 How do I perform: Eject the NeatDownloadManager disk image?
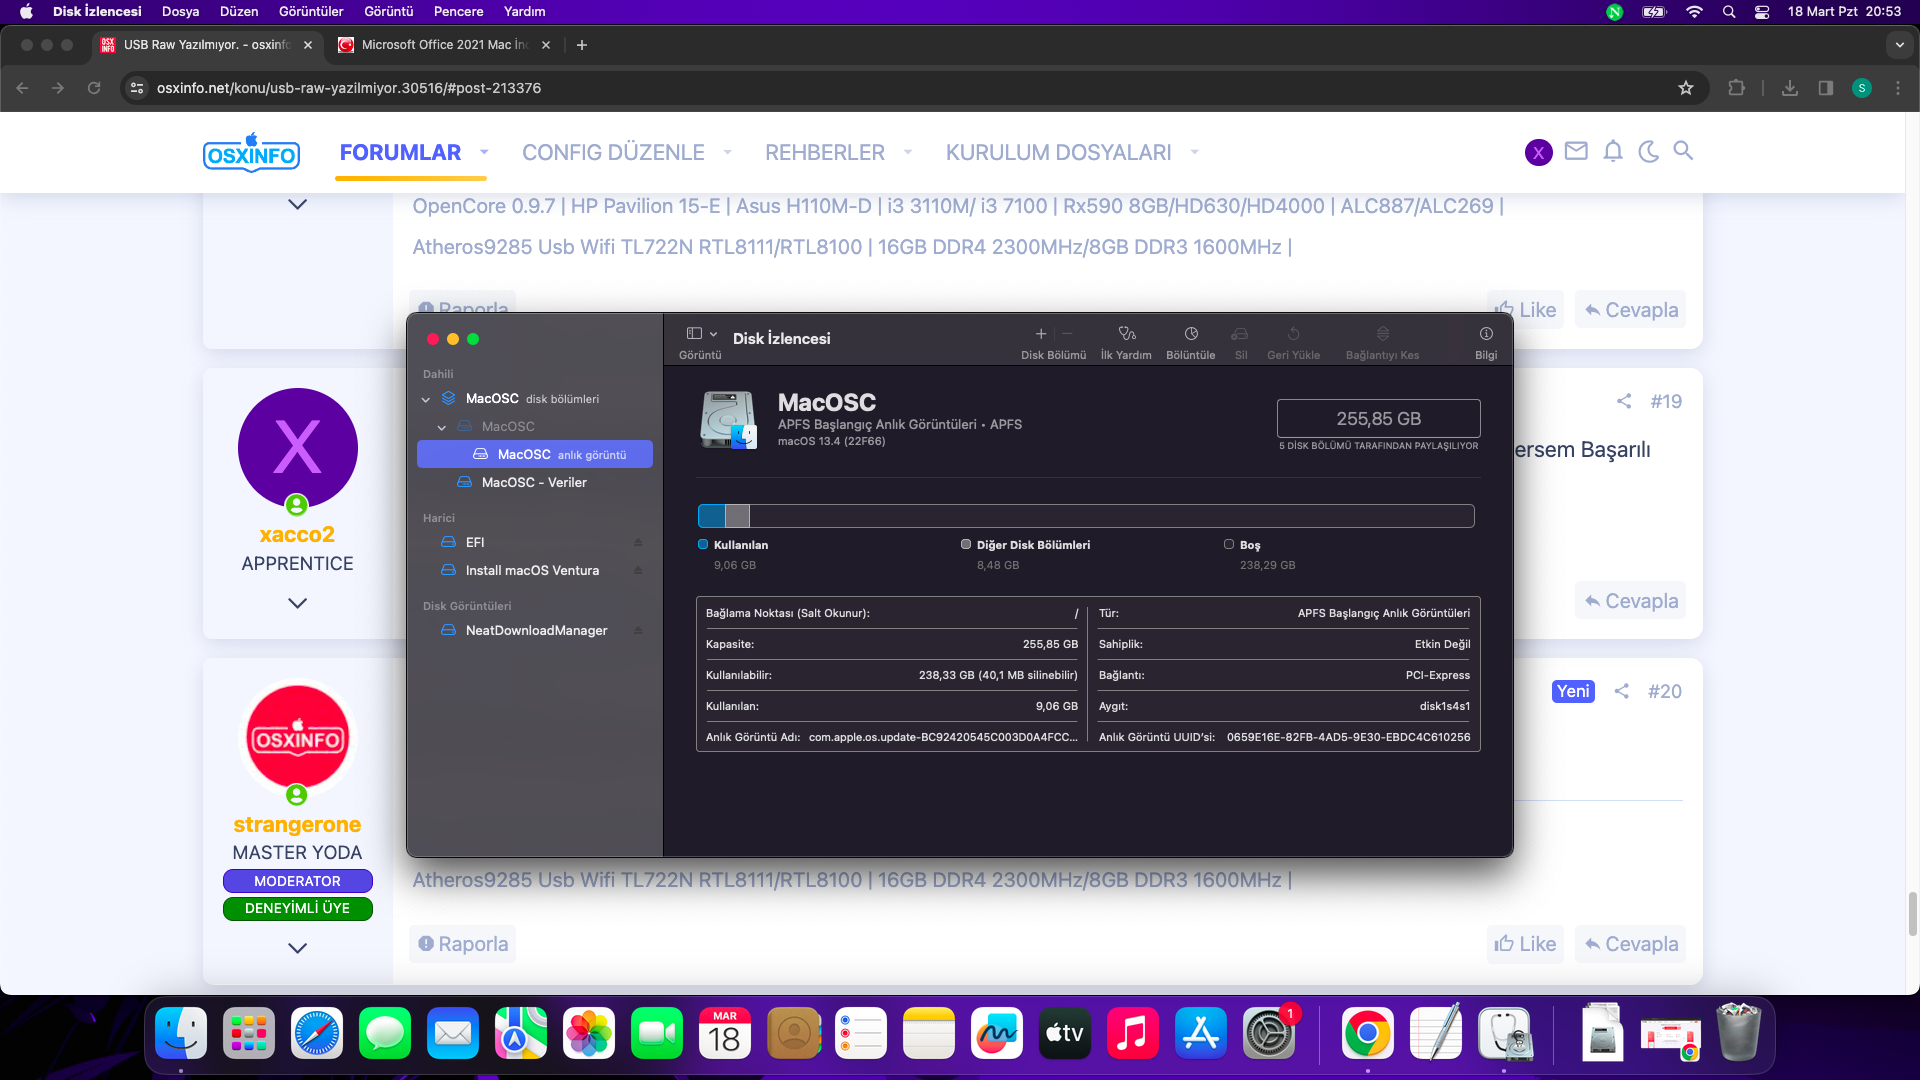pos(638,631)
